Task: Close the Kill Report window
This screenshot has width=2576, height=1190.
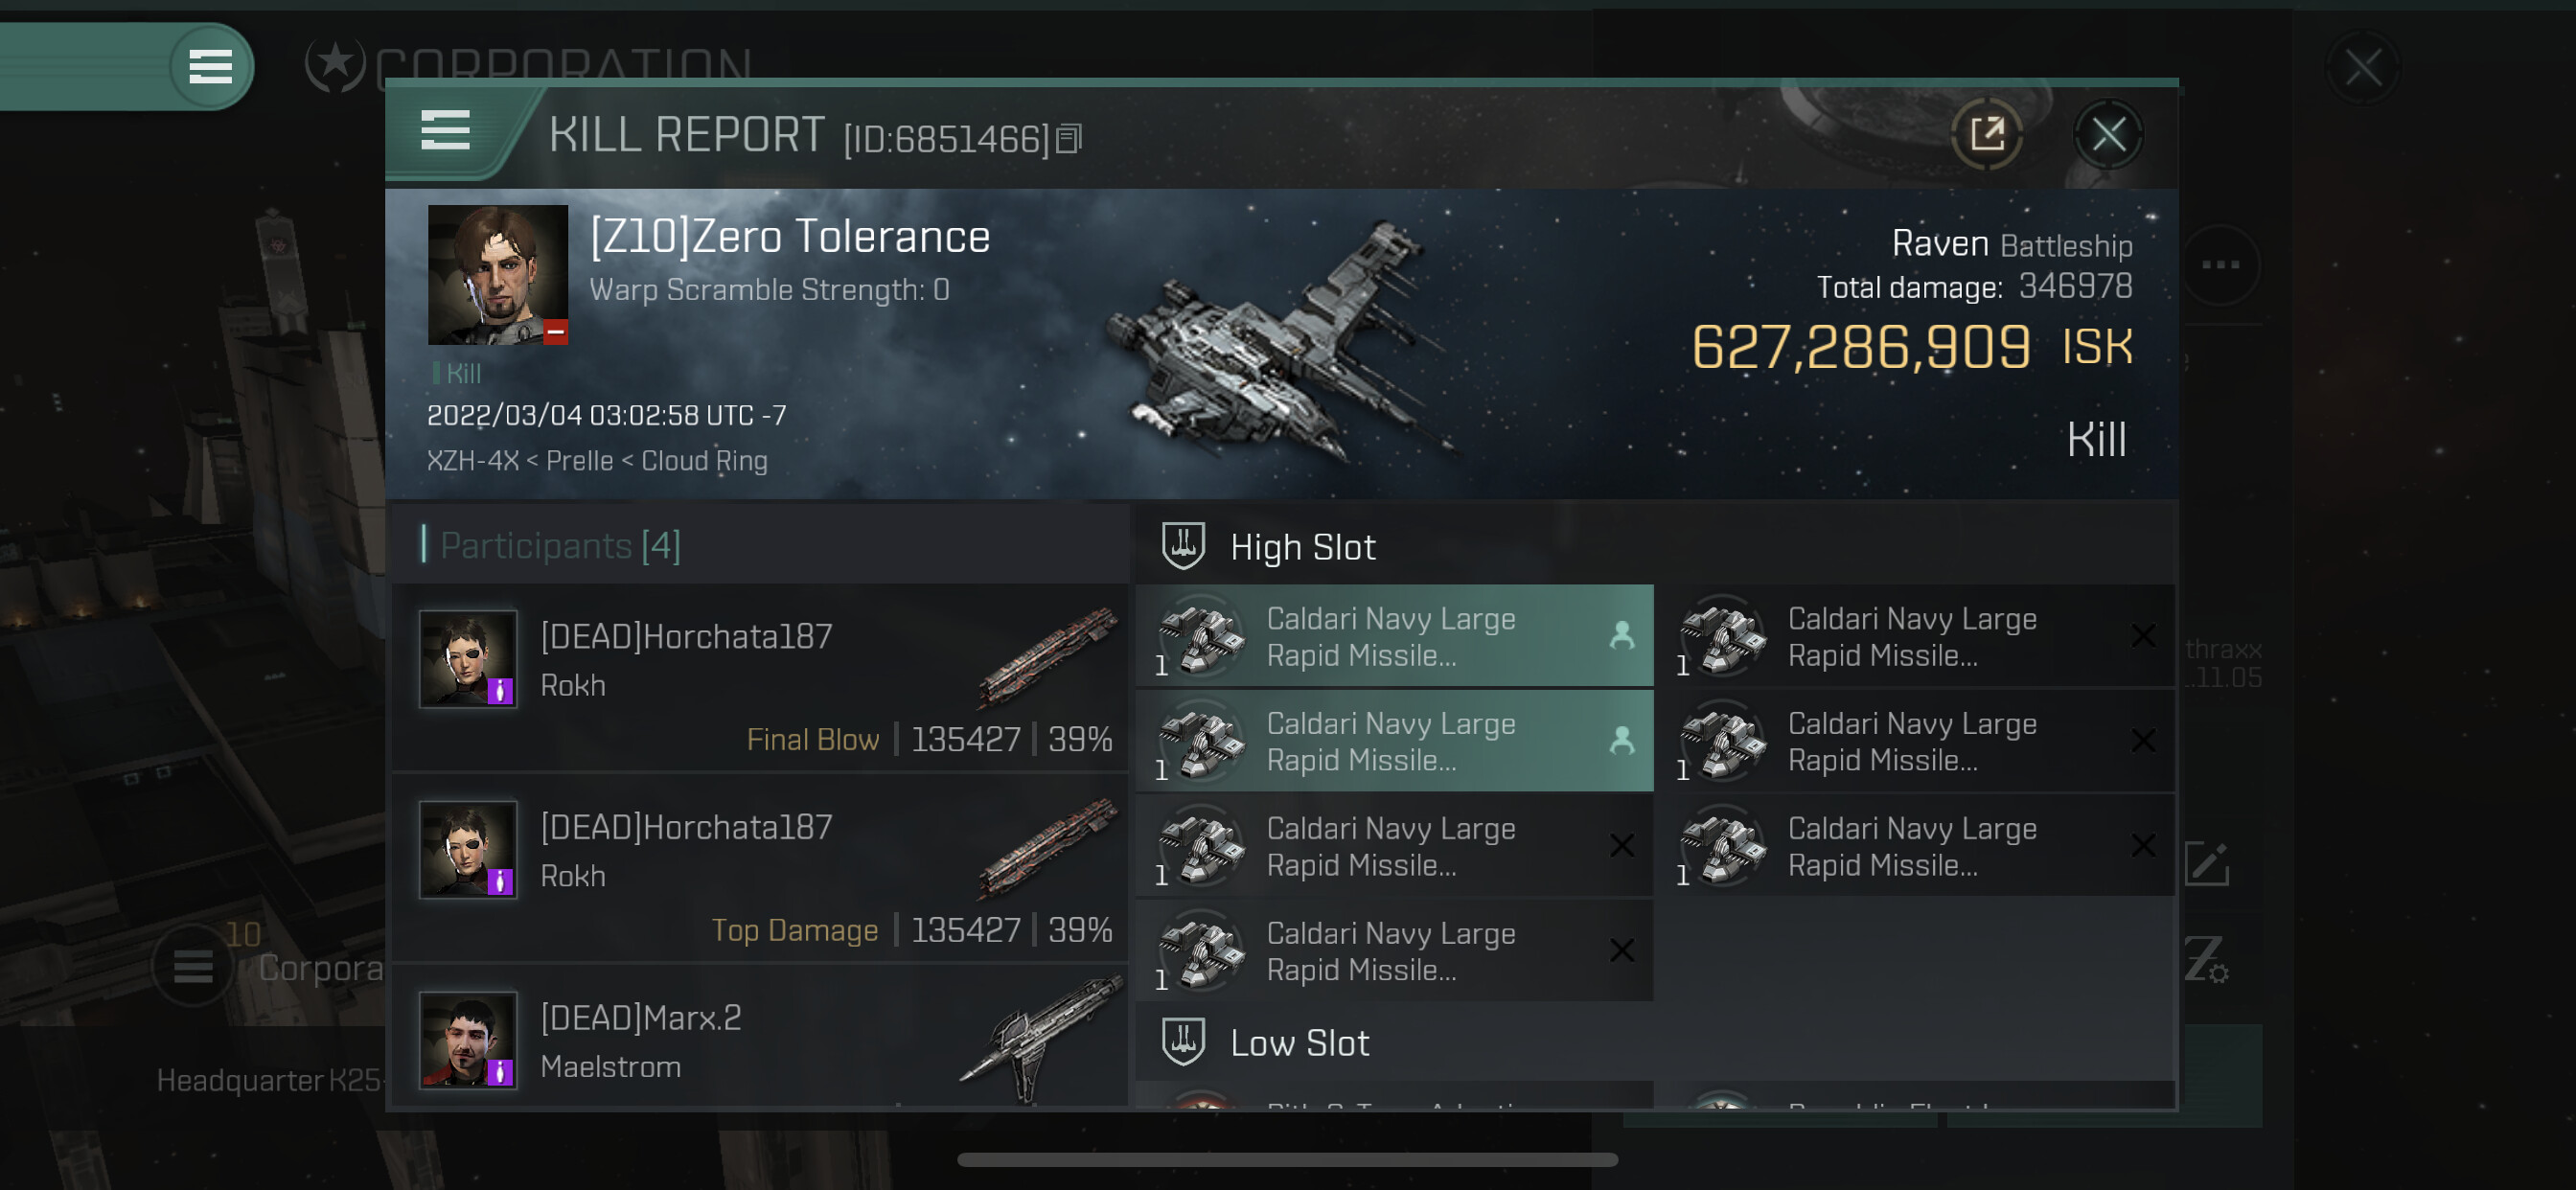Action: tap(2108, 134)
